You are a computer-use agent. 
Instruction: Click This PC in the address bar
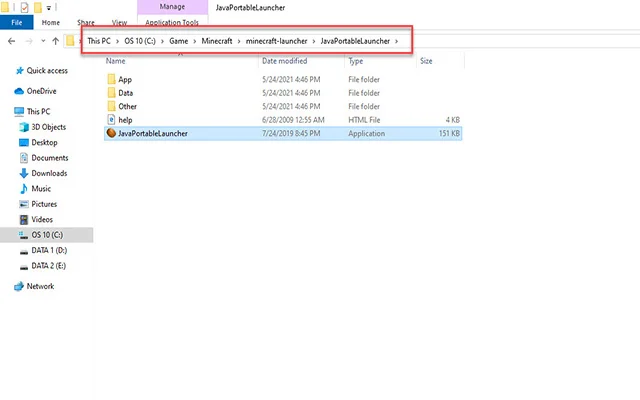click(x=99, y=41)
